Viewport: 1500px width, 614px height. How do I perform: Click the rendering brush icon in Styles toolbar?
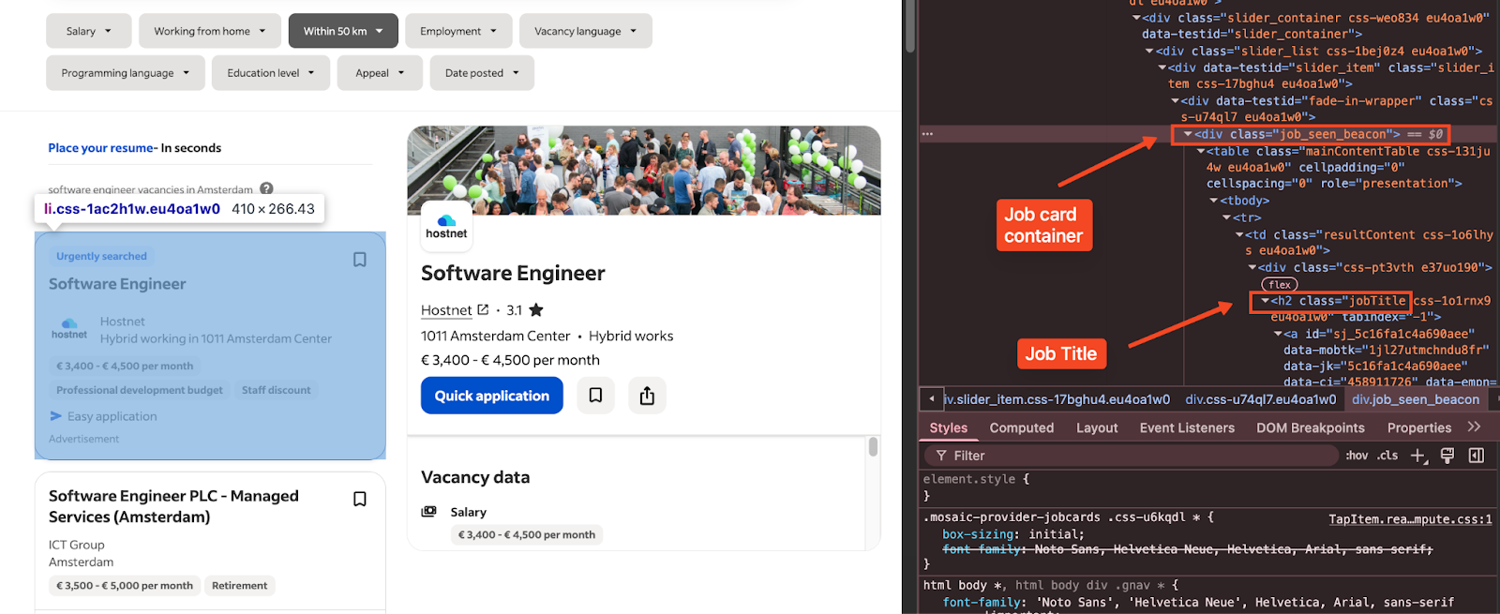1447,455
